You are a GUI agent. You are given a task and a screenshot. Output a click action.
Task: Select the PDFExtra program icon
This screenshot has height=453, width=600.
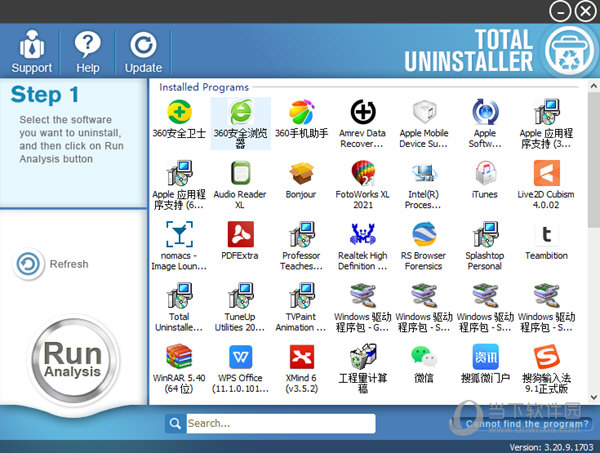point(240,234)
